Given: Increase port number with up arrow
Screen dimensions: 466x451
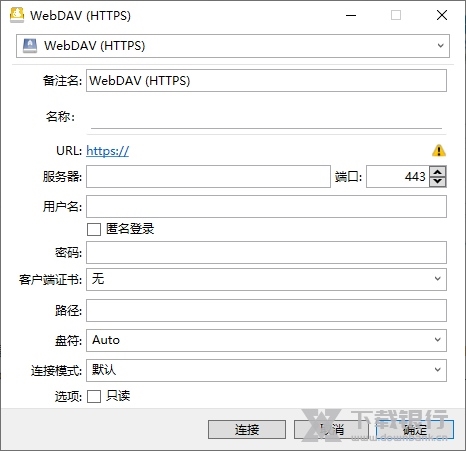Looking at the screenshot, I should (x=438, y=171).
